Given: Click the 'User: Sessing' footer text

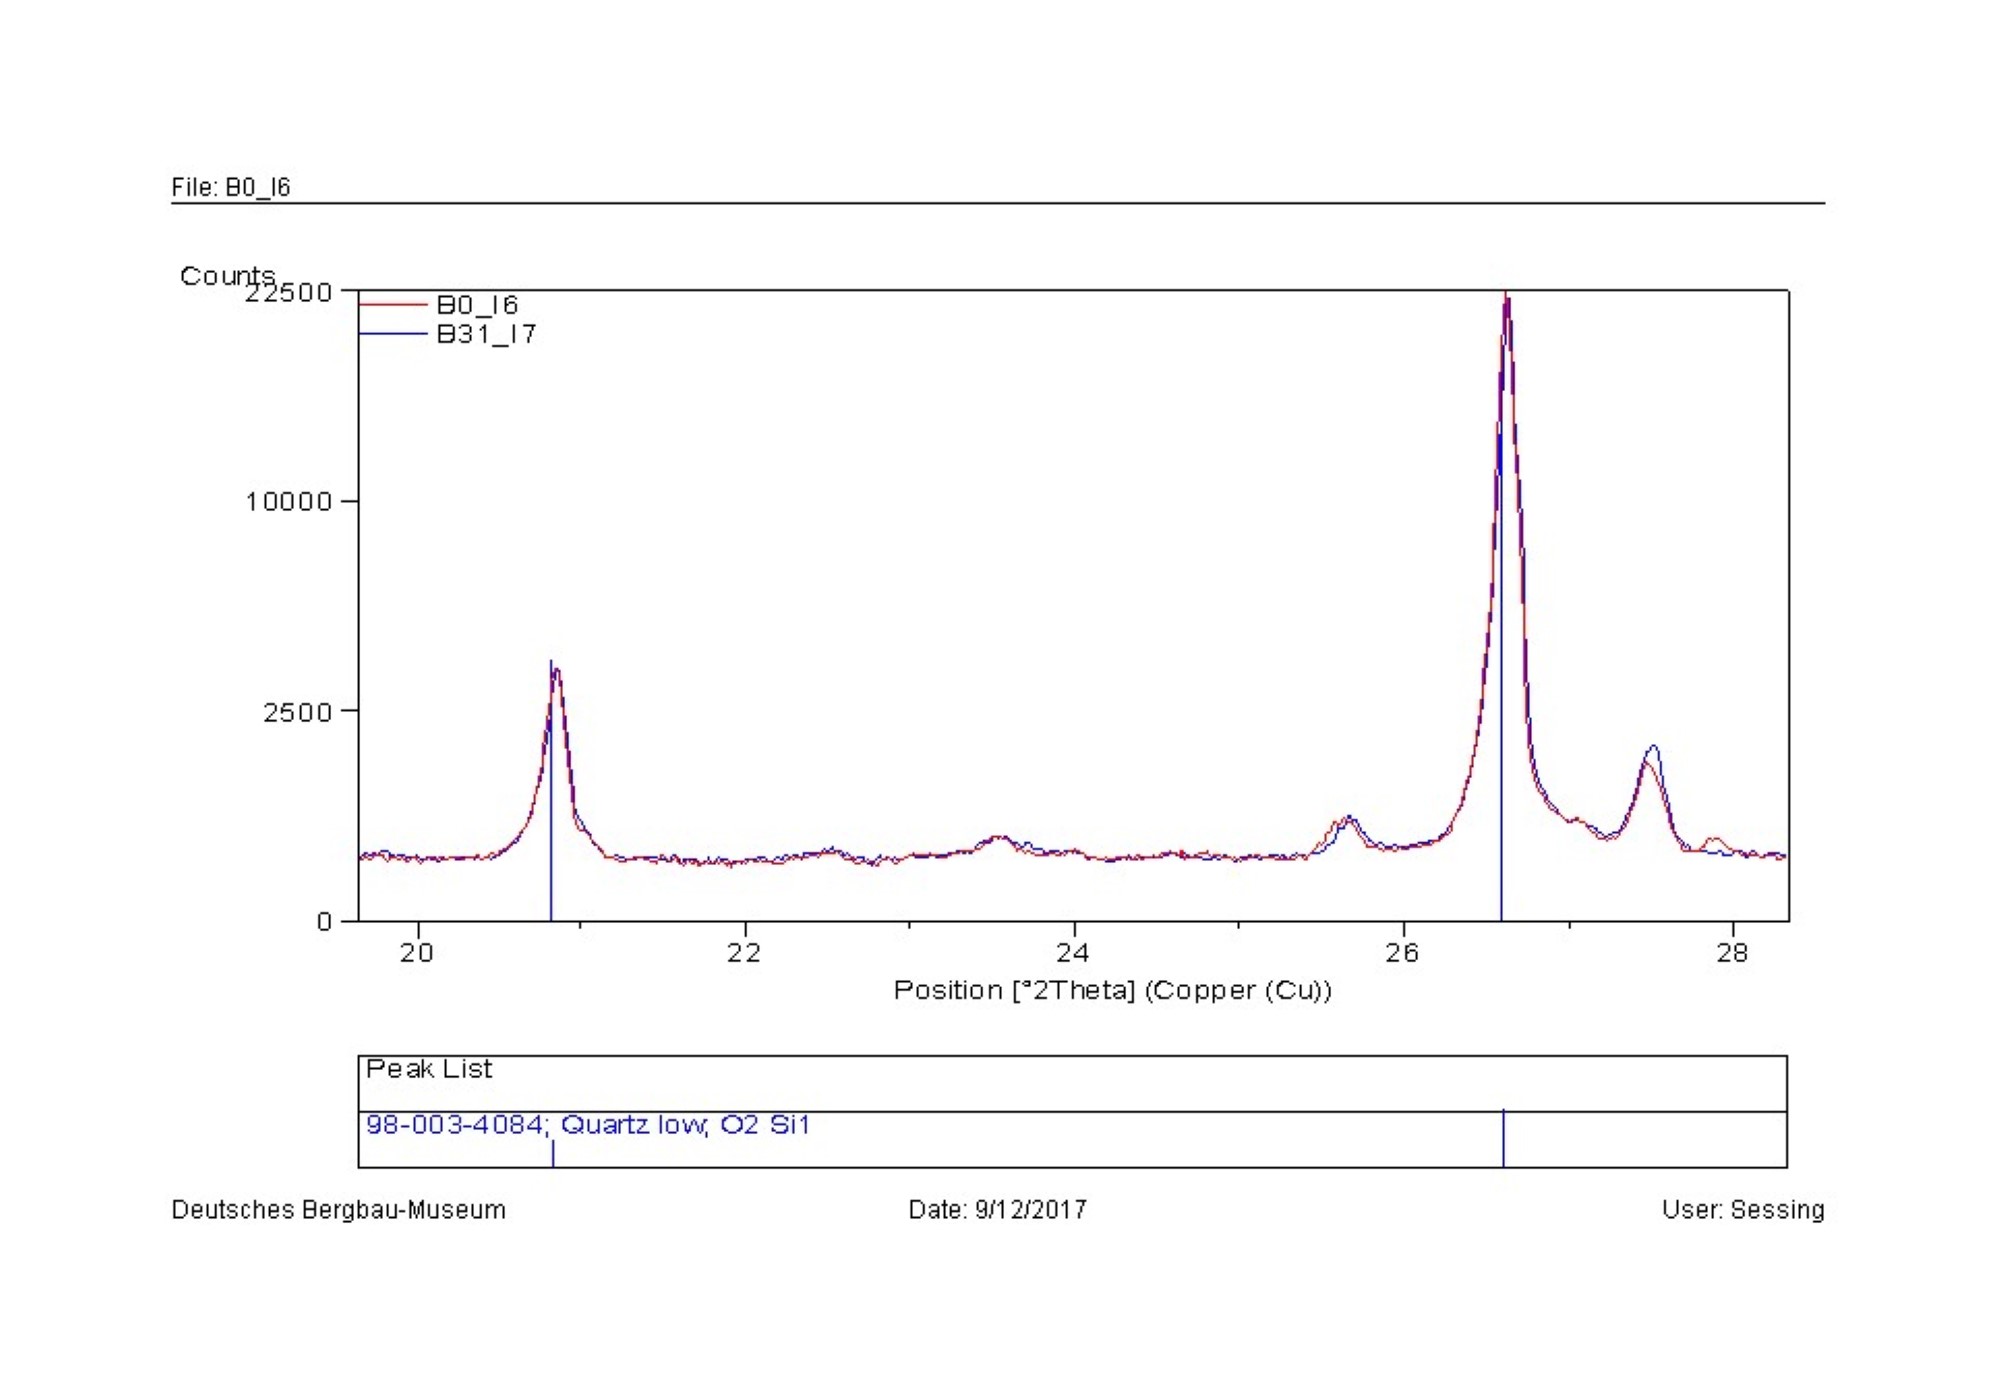Looking at the screenshot, I should (1743, 1210).
